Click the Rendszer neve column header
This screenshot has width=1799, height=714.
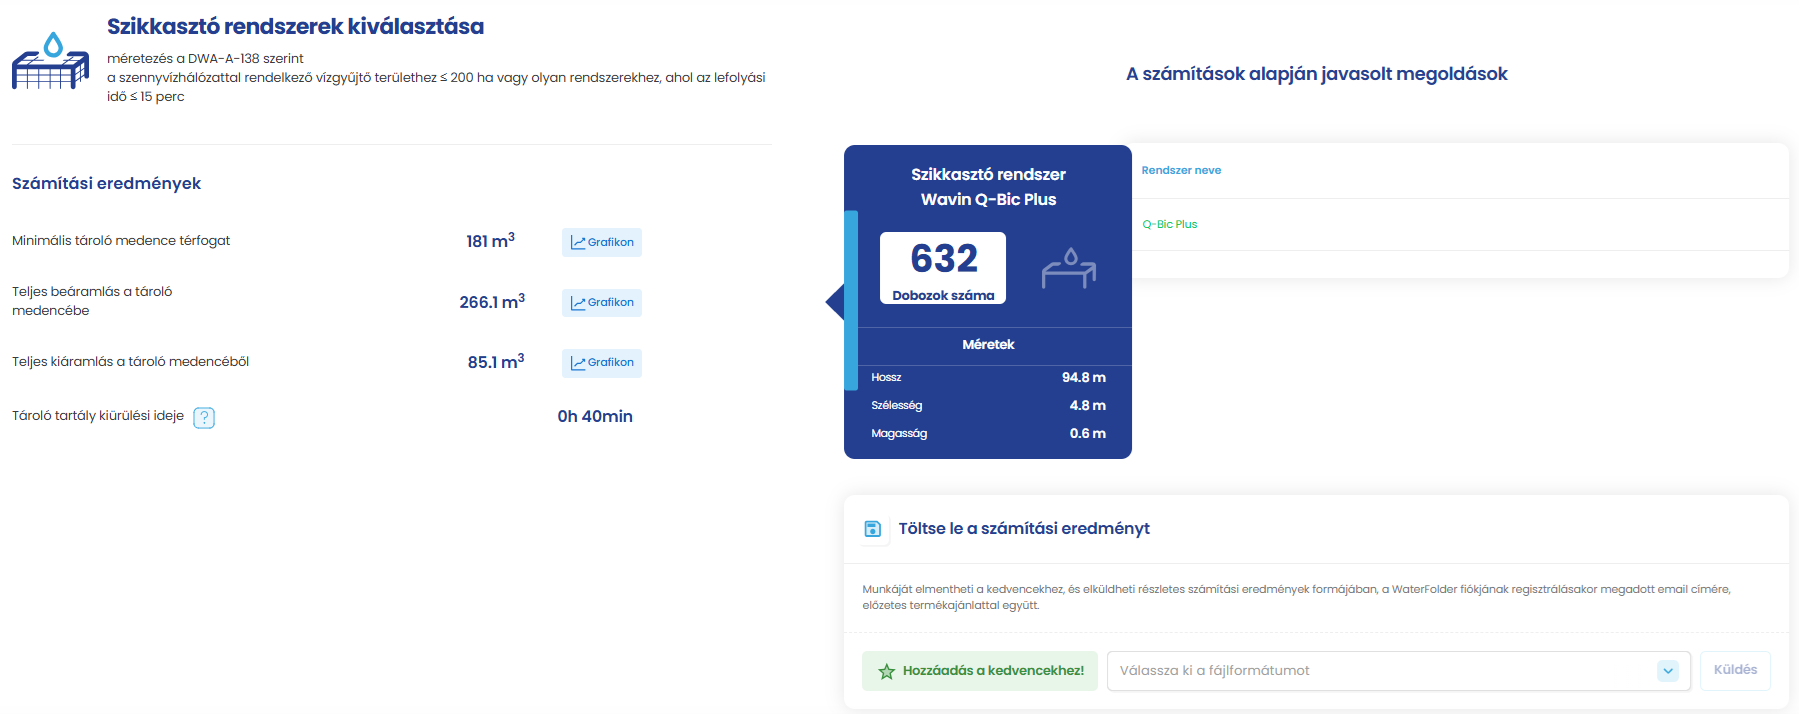[1181, 170]
